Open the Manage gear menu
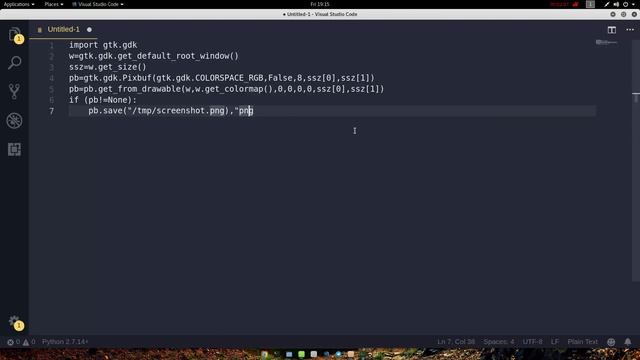 coord(15,322)
